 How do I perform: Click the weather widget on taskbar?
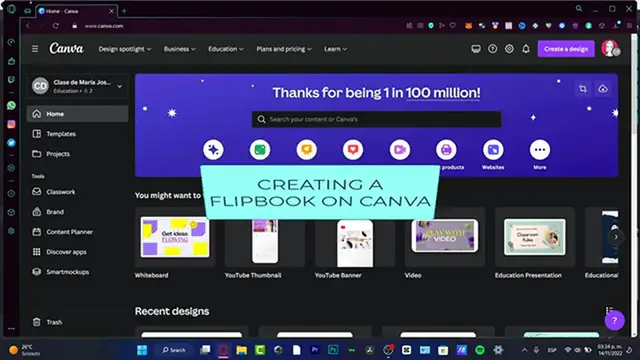tap(24, 350)
